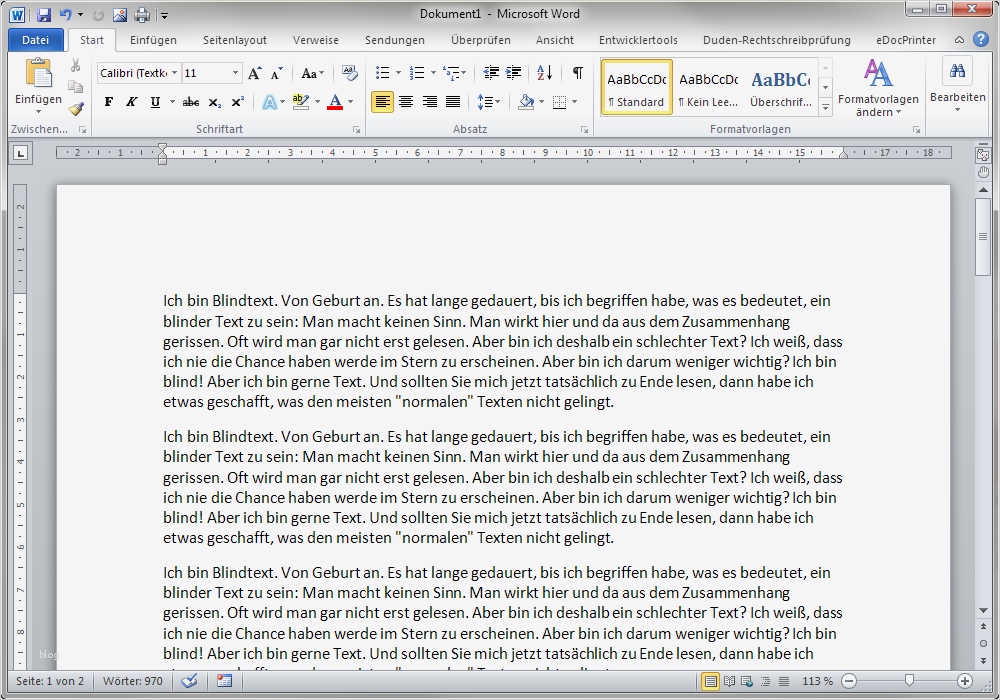Switch to the Einfügen ribbon tab
Viewport: 1000px width, 700px height.
pos(153,40)
